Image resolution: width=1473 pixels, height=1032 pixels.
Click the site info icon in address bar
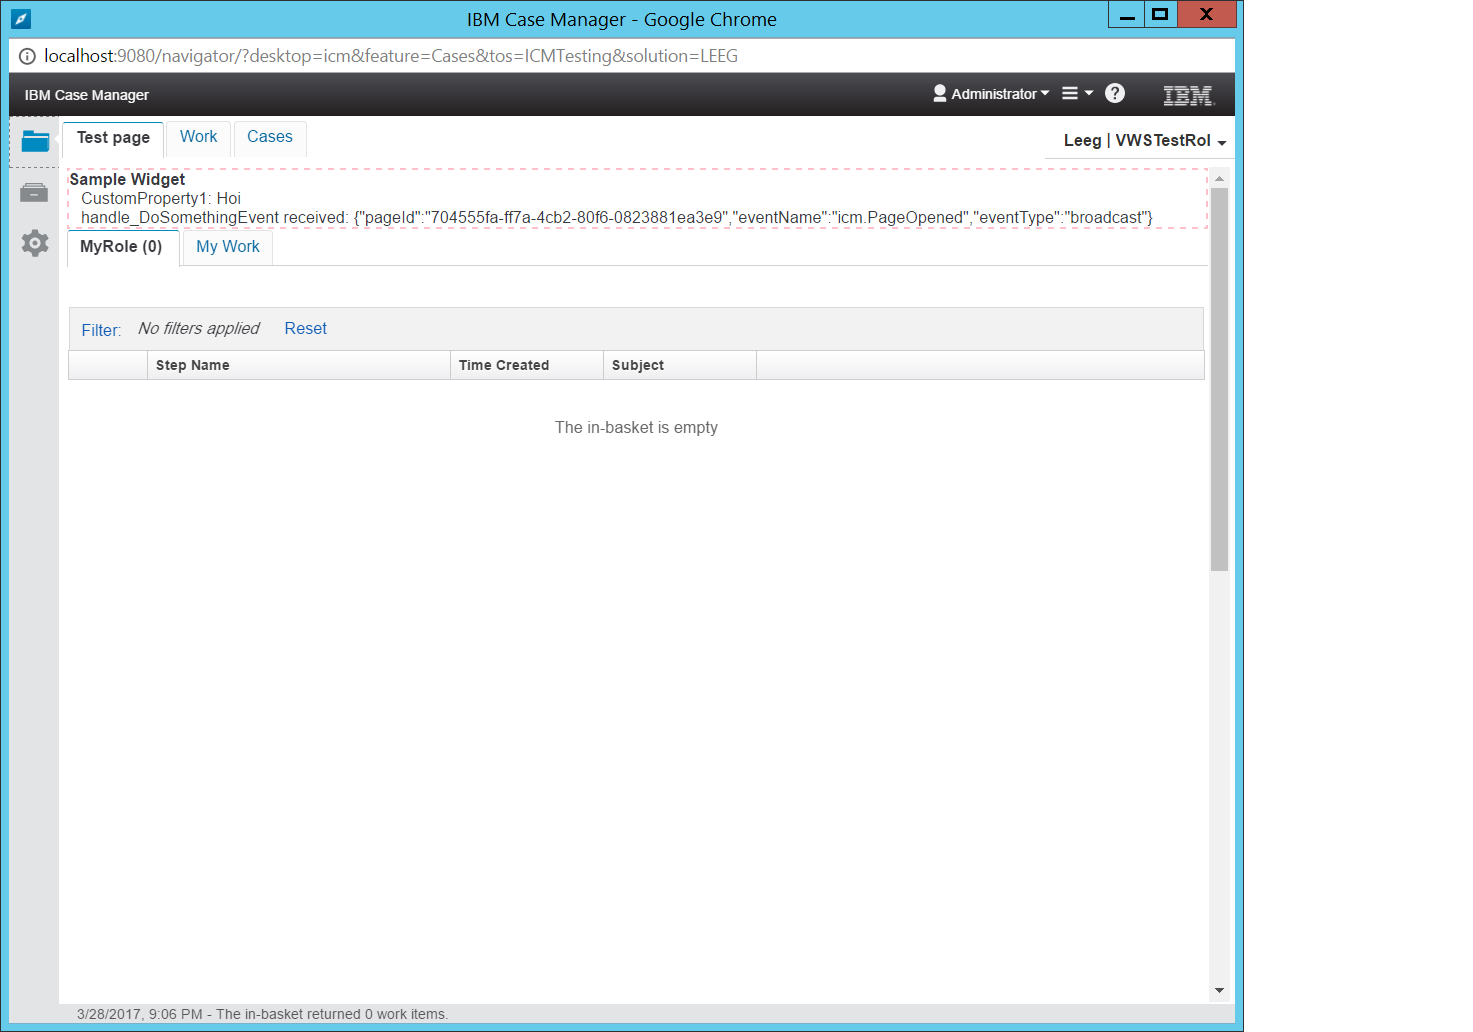(27, 56)
